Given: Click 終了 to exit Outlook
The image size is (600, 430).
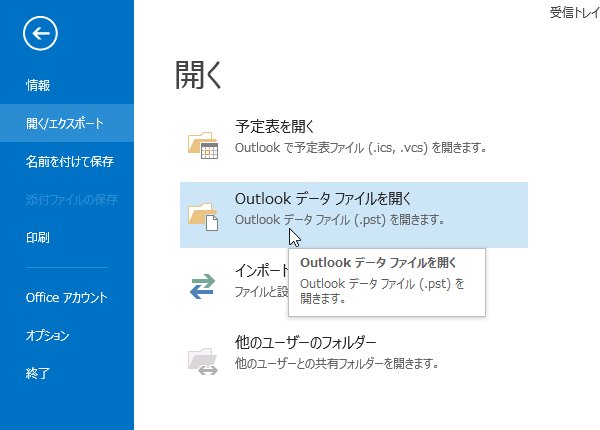Looking at the screenshot, I should [x=38, y=373].
